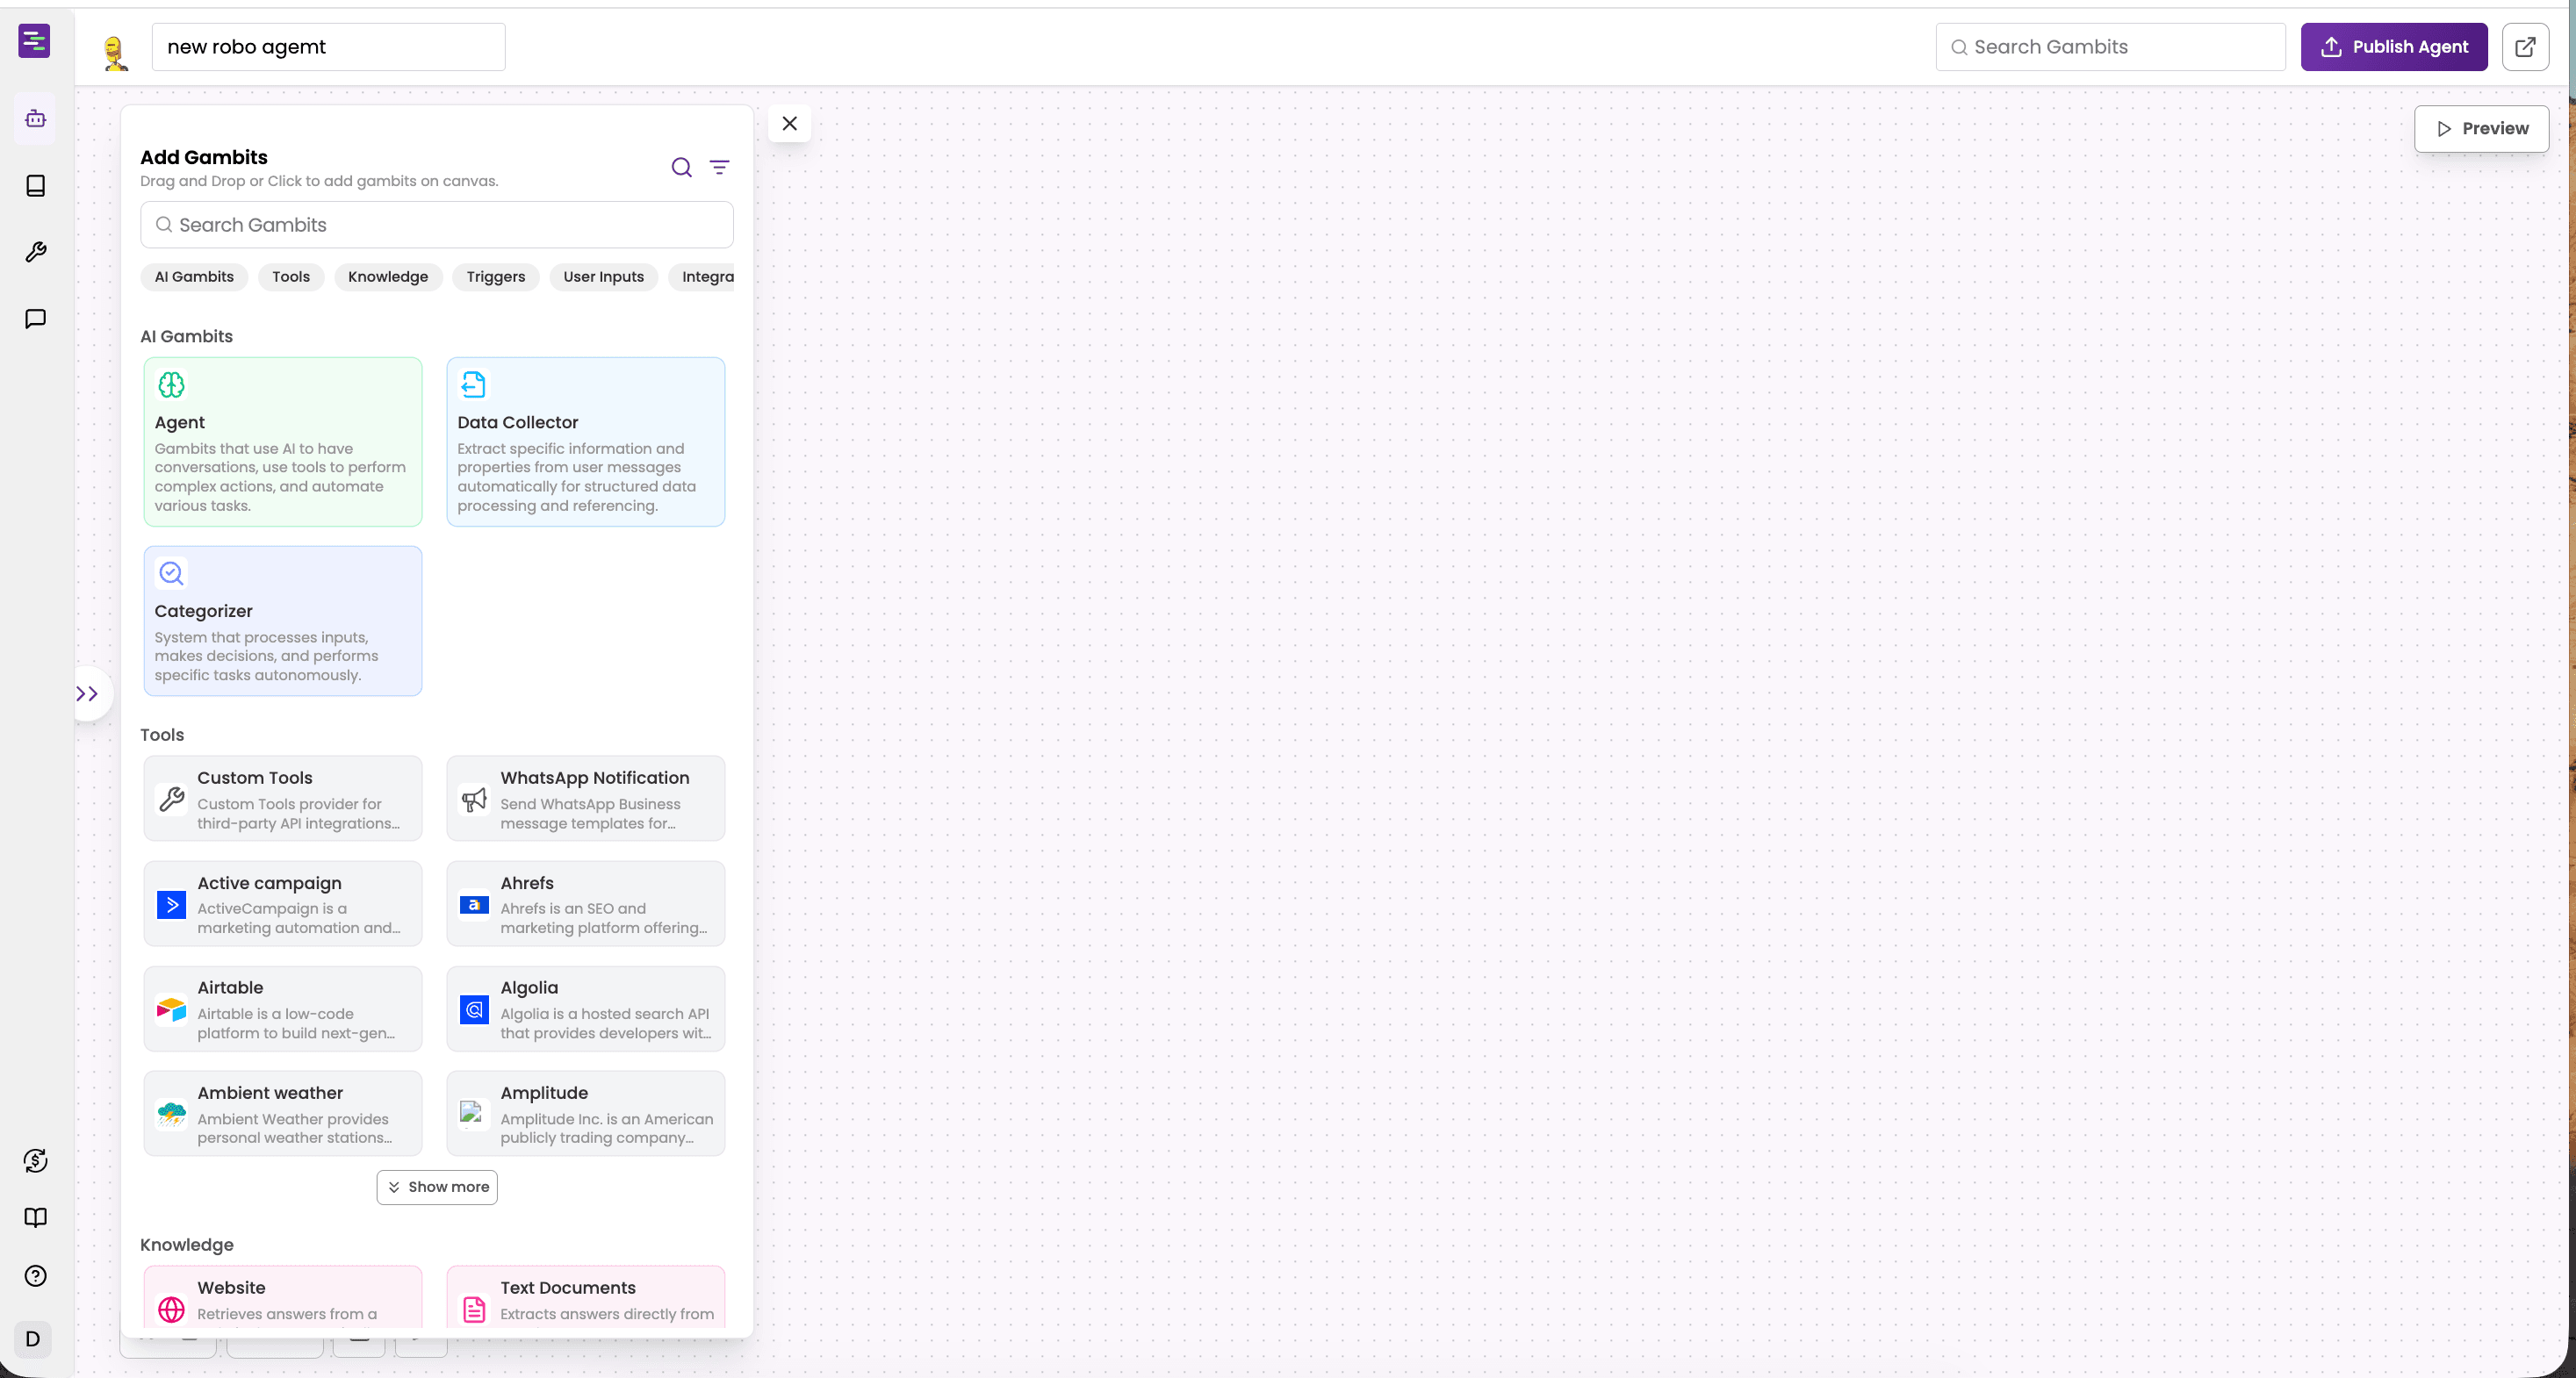Expand tools list with Show more
This screenshot has width=2576, height=1378.
pyautogui.click(x=437, y=1187)
